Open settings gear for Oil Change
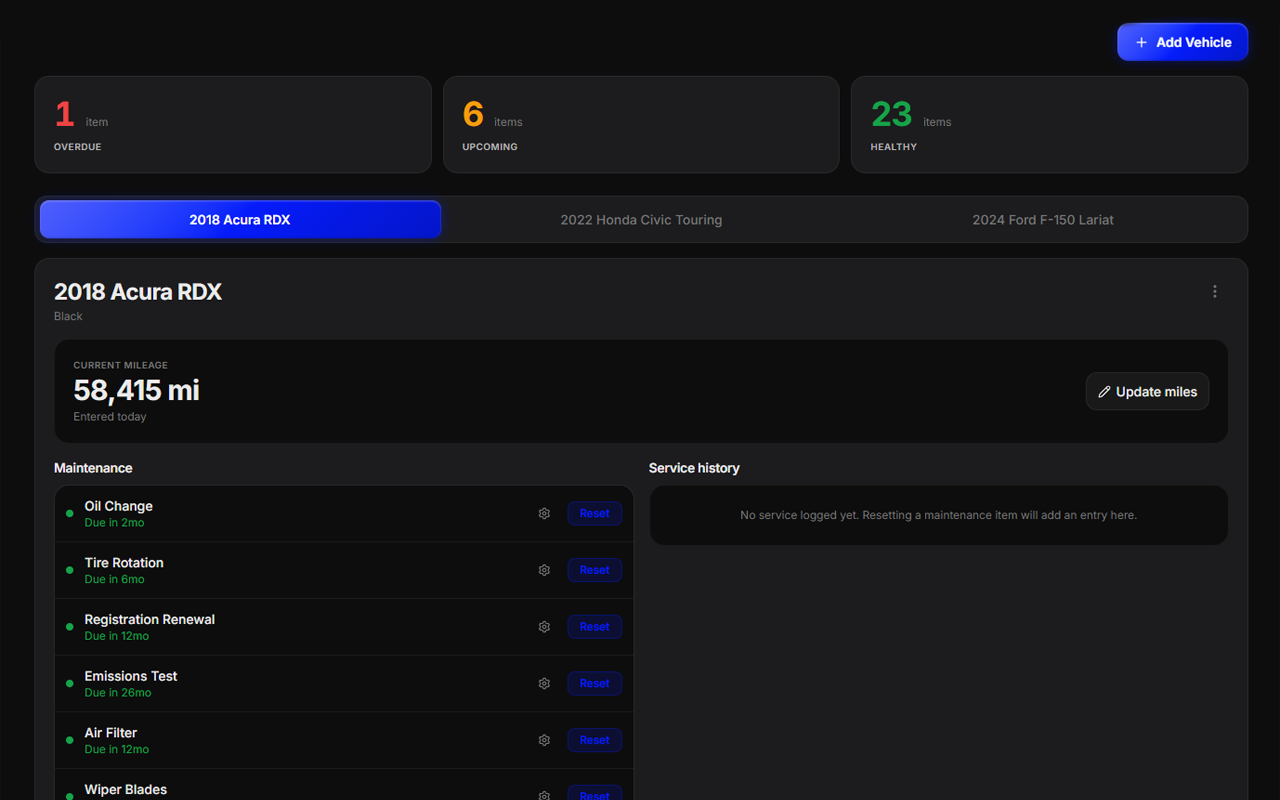 [x=544, y=513]
